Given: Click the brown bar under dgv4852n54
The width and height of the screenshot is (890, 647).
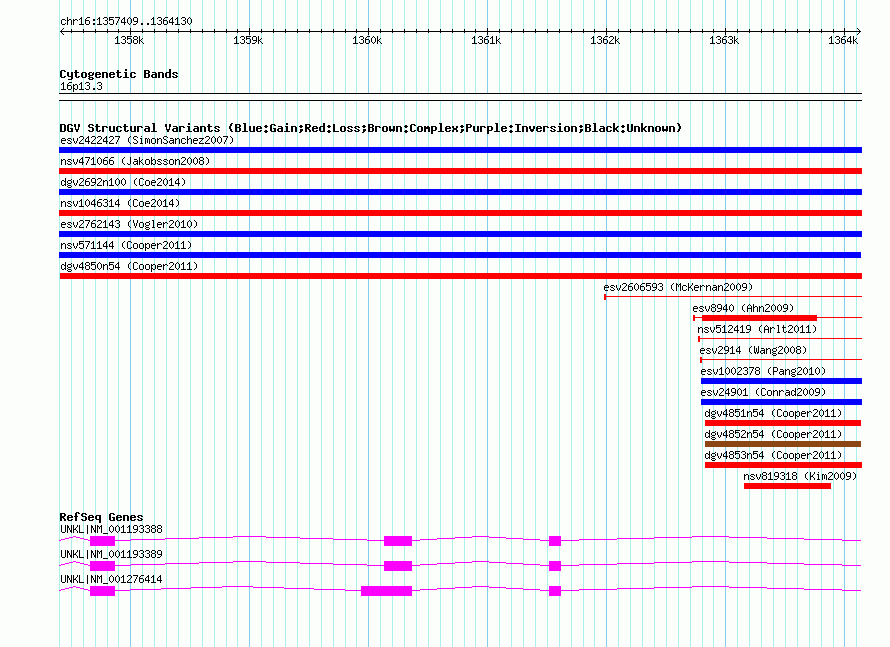Looking at the screenshot, I should (782, 444).
